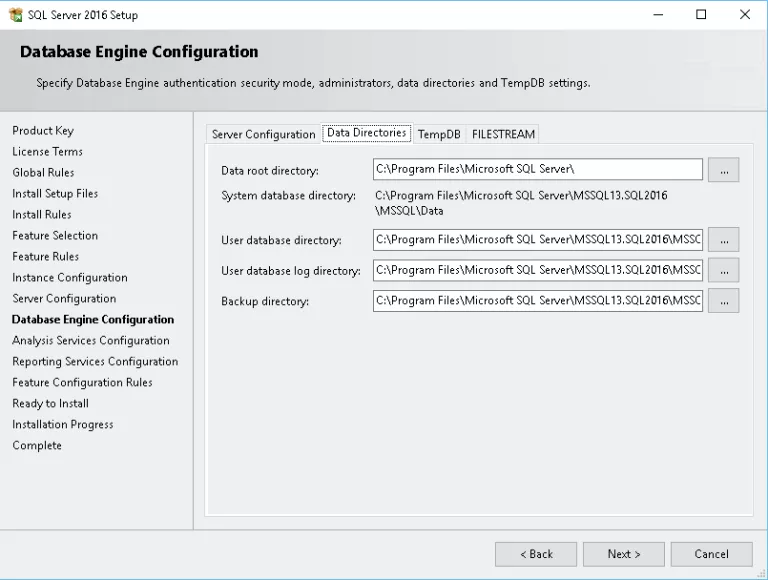Select Ready to Install step
Image resolution: width=768 pixels, height=580 pixels.
(x=50, y=404)
